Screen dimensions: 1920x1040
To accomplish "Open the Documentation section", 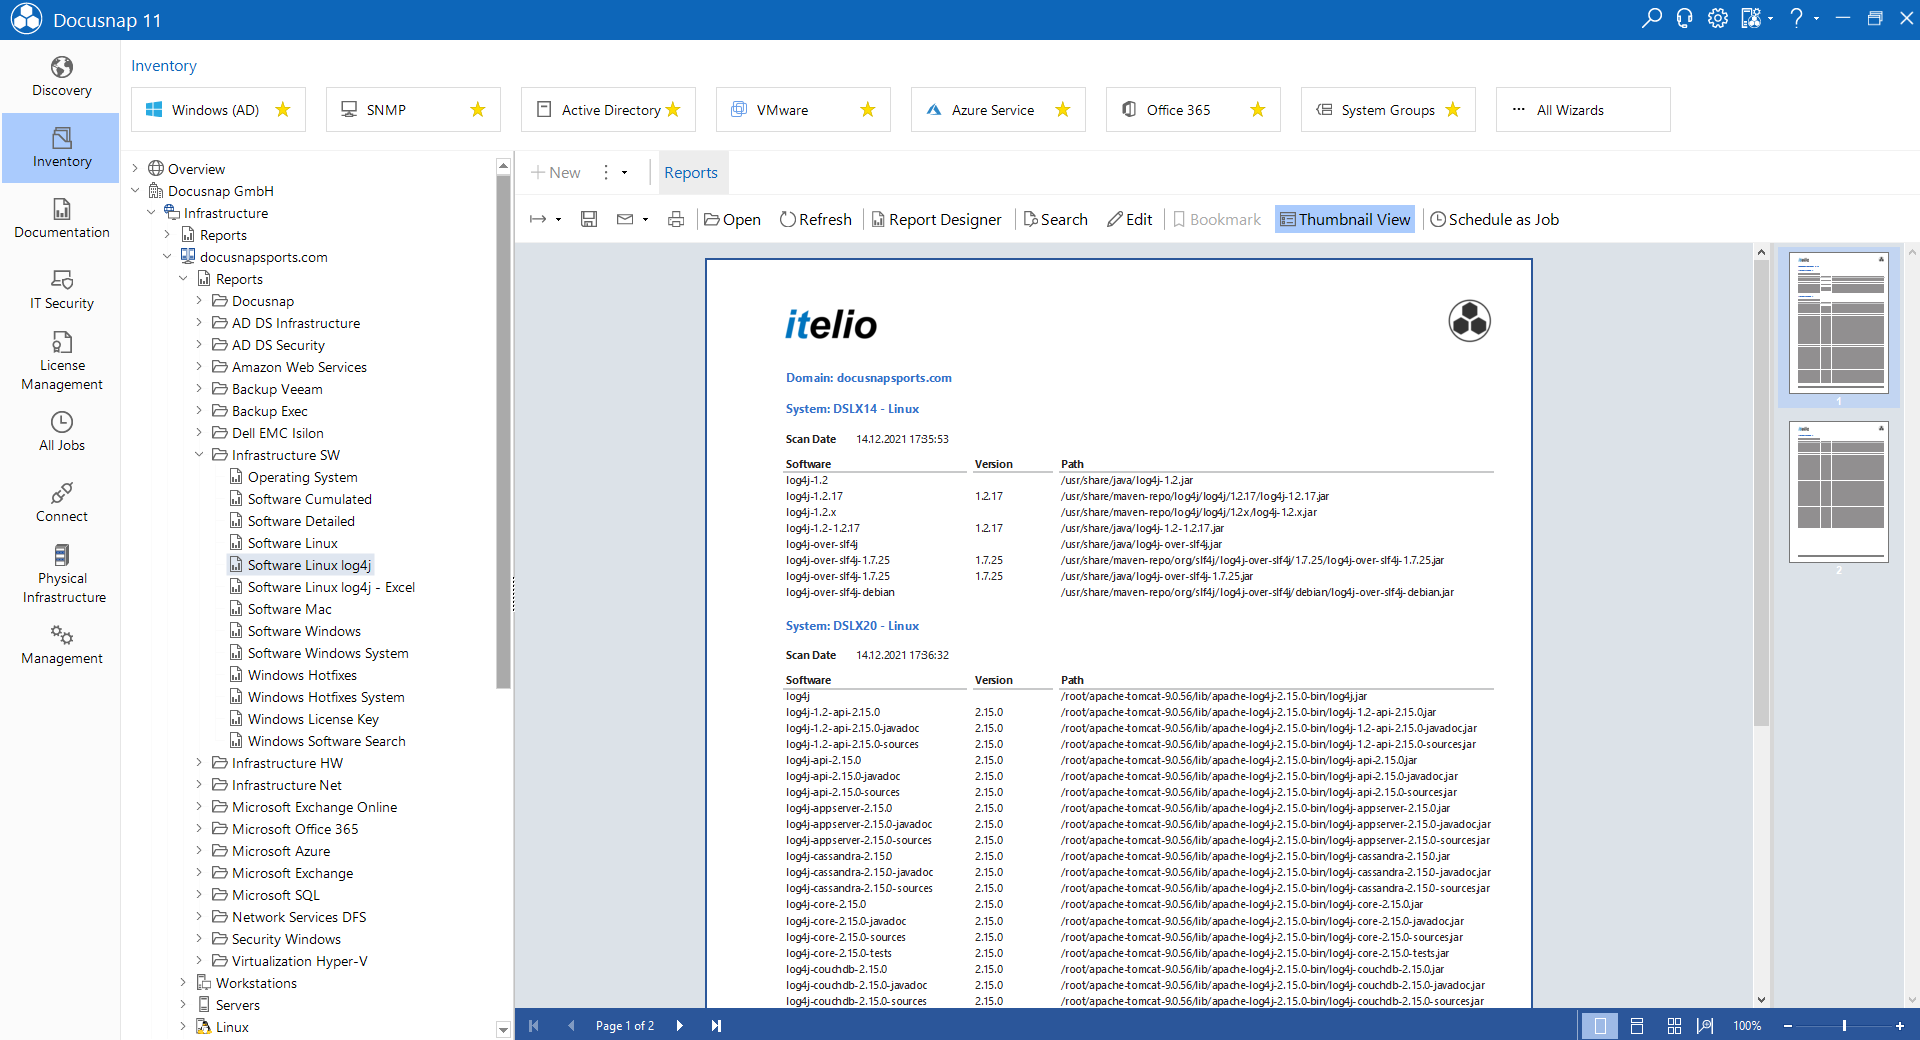I will tap(61, 218).
